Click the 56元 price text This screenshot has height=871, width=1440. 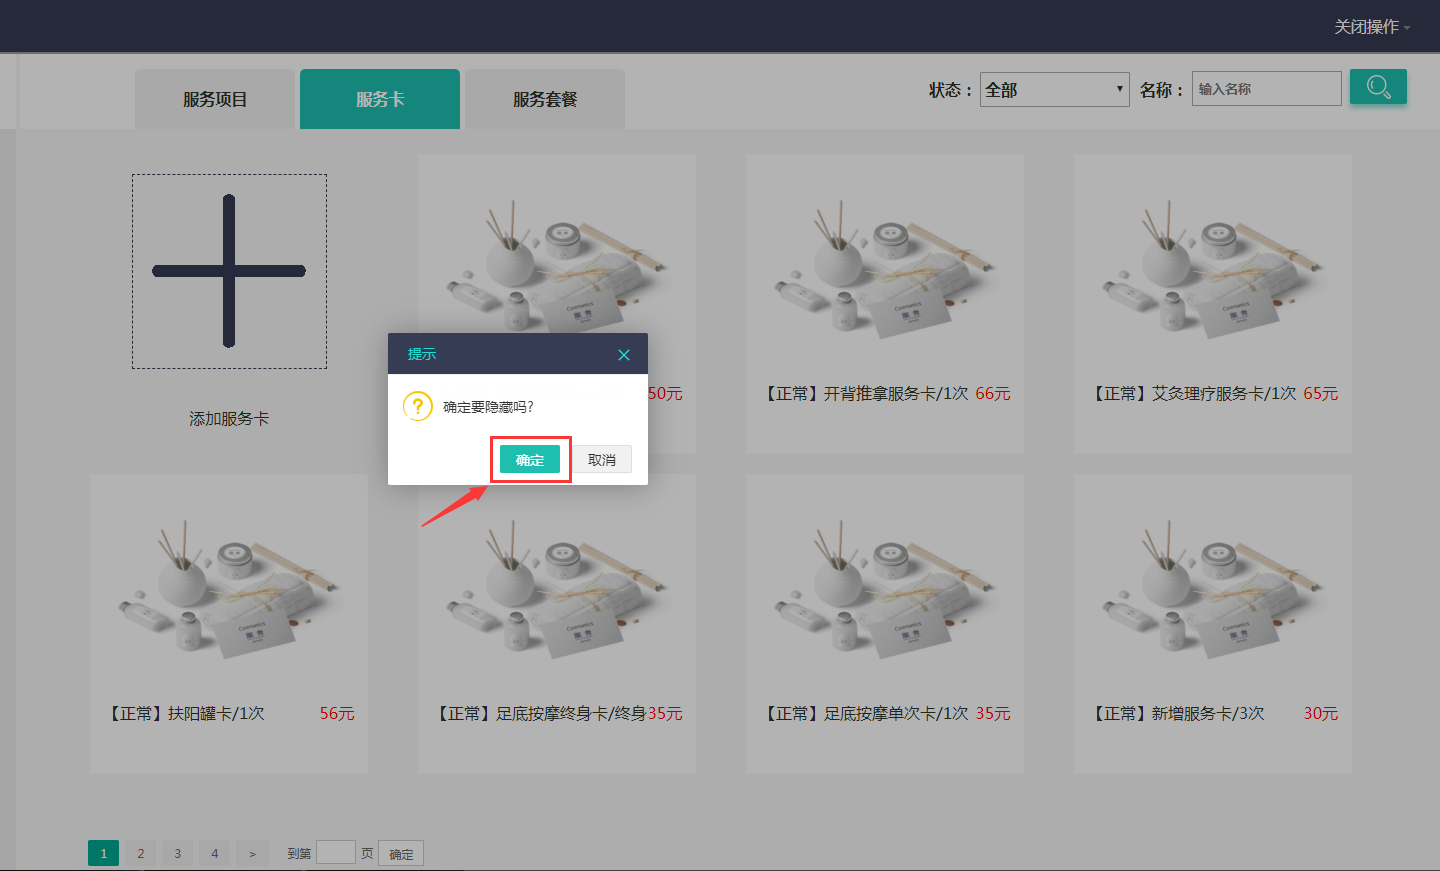[337, 714]
